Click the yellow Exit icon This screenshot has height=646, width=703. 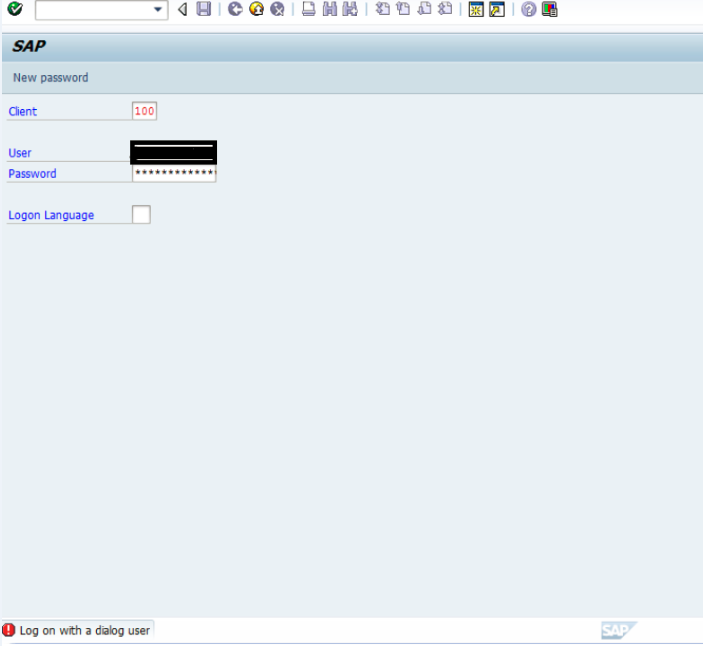[256, 9]
